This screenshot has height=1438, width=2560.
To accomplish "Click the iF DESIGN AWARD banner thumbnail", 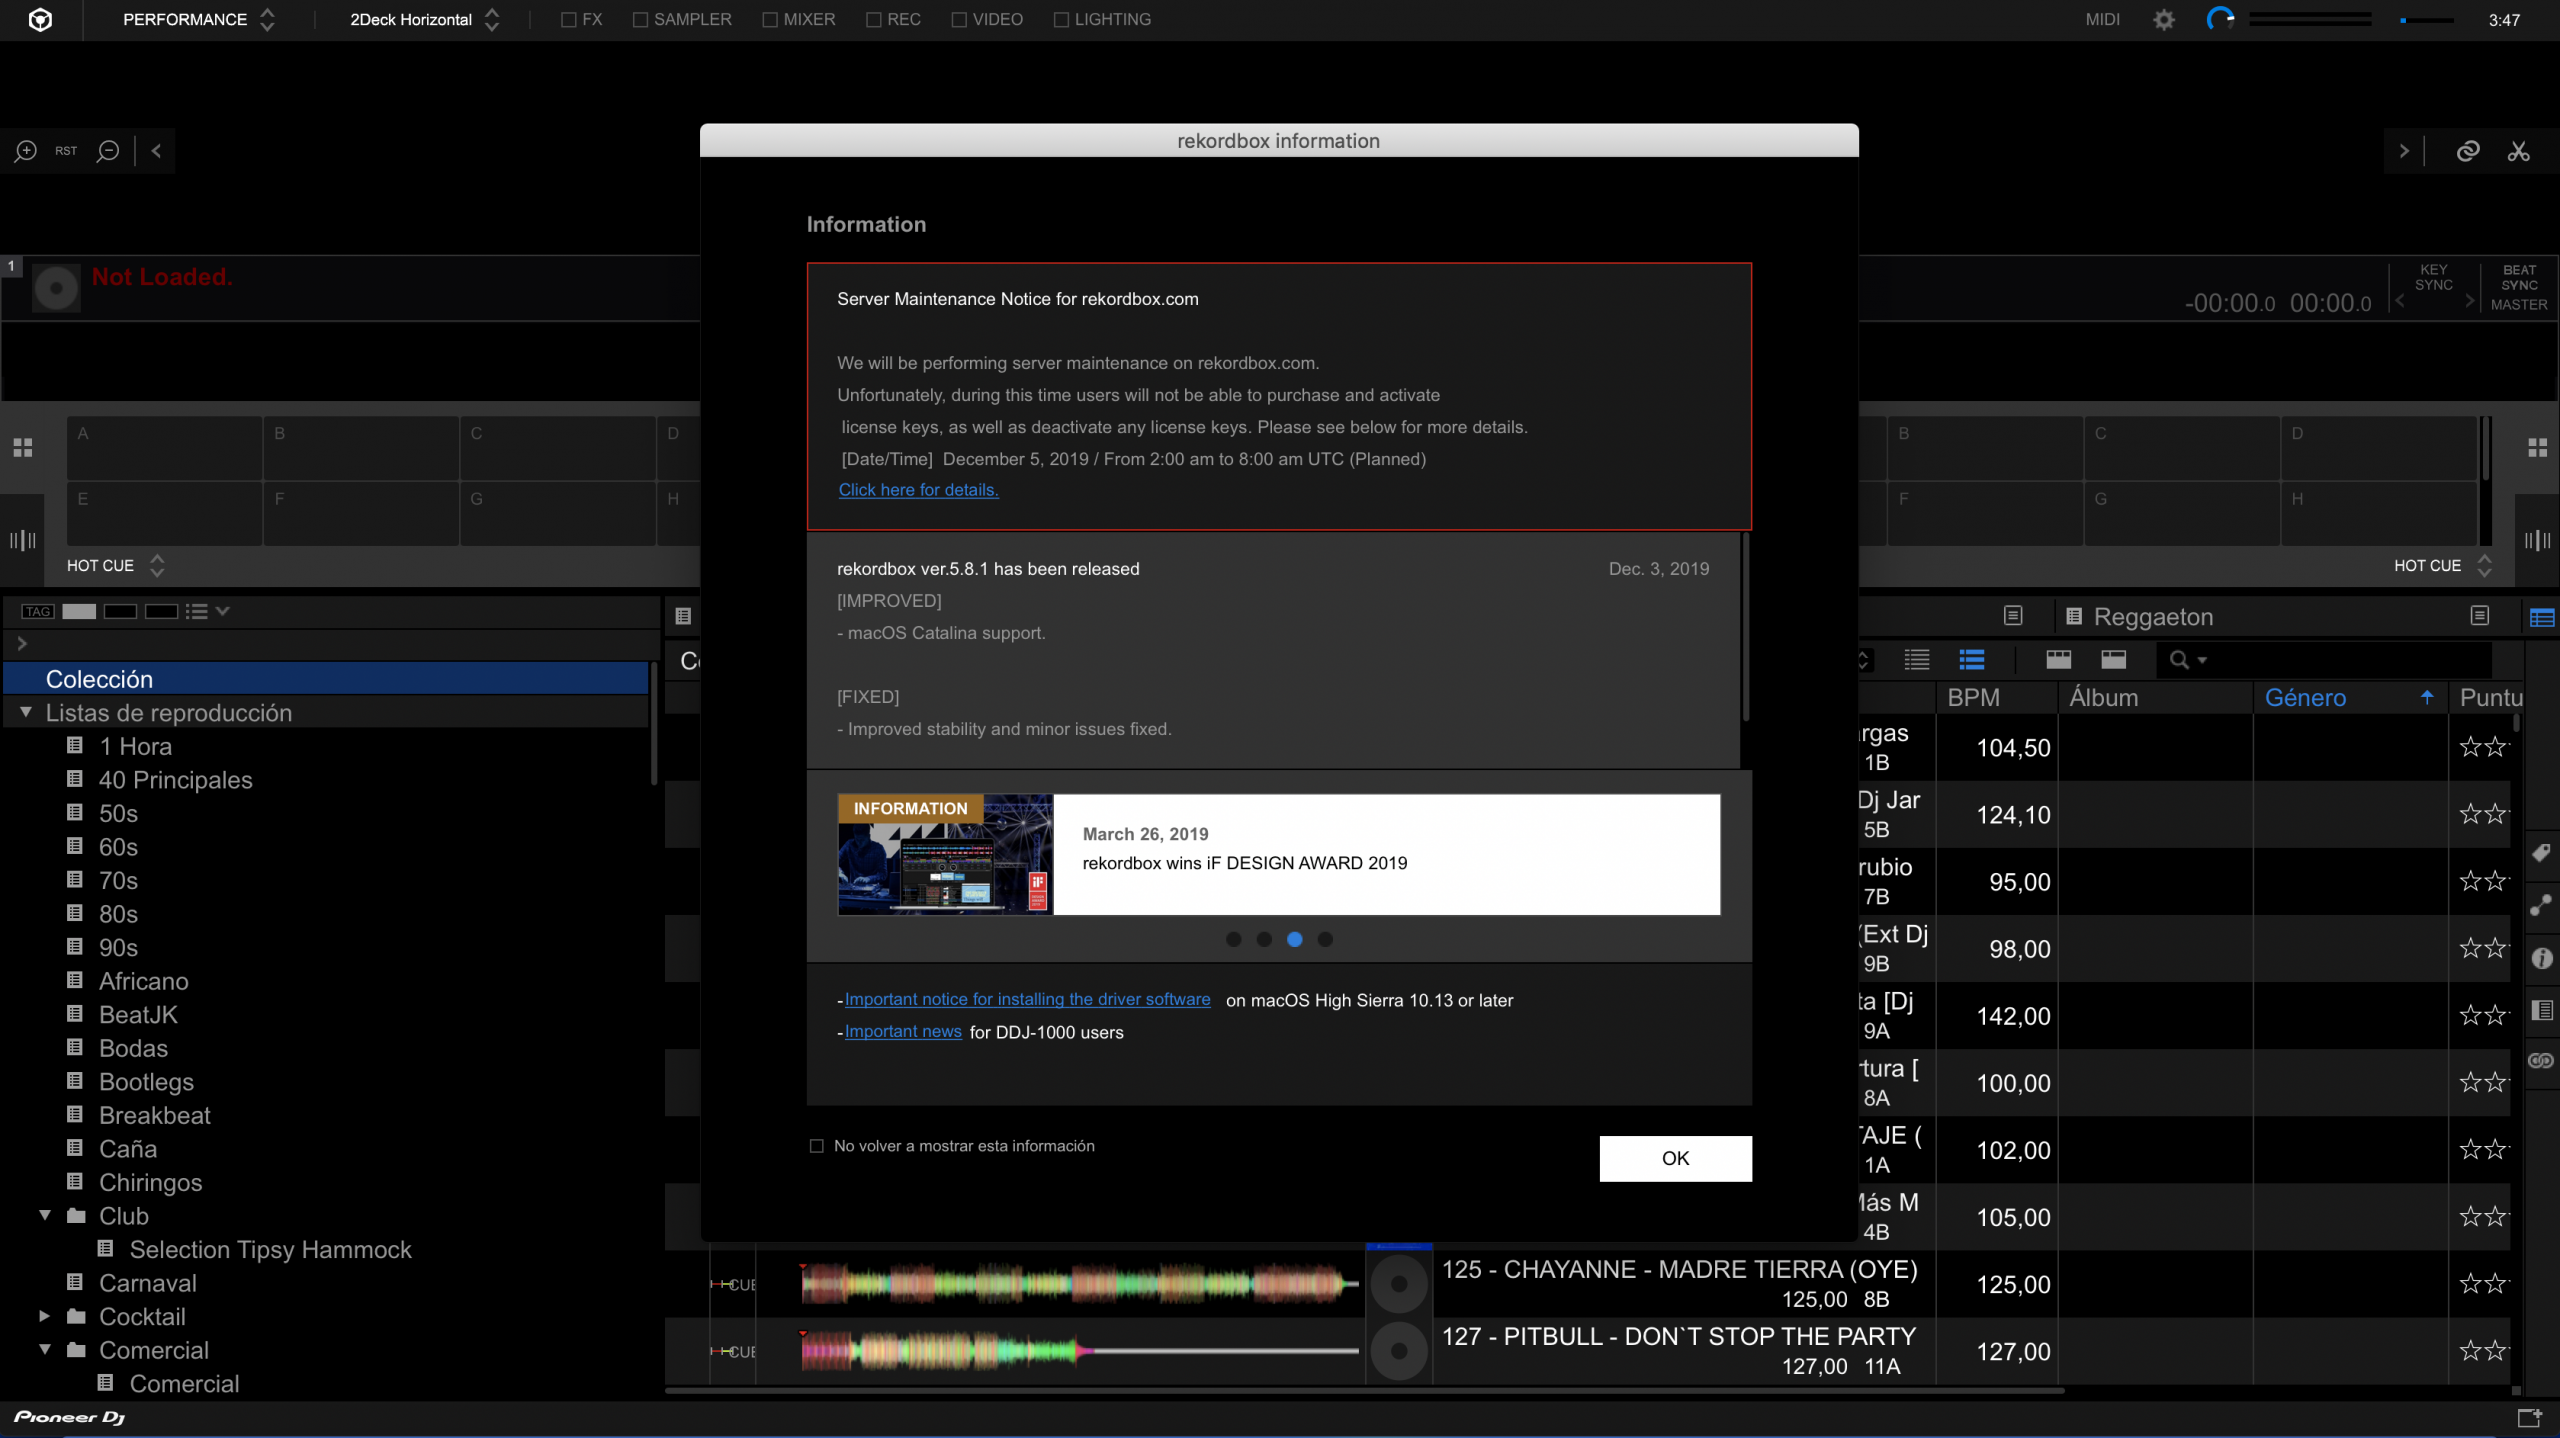I will 945,855.
